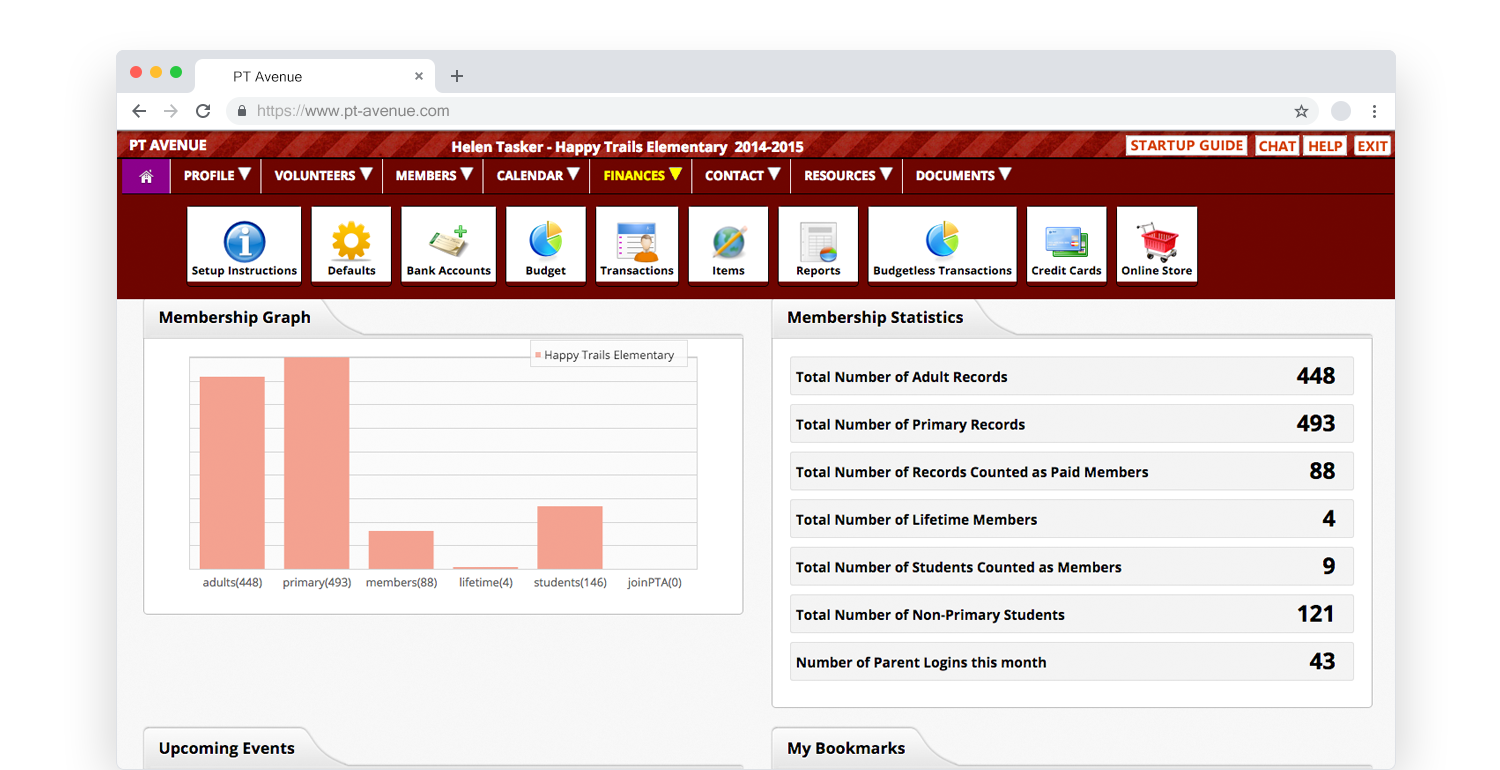Go to the Home page icon
The width and height of the screenshot is (1500, 770).
tap(146, 176)
